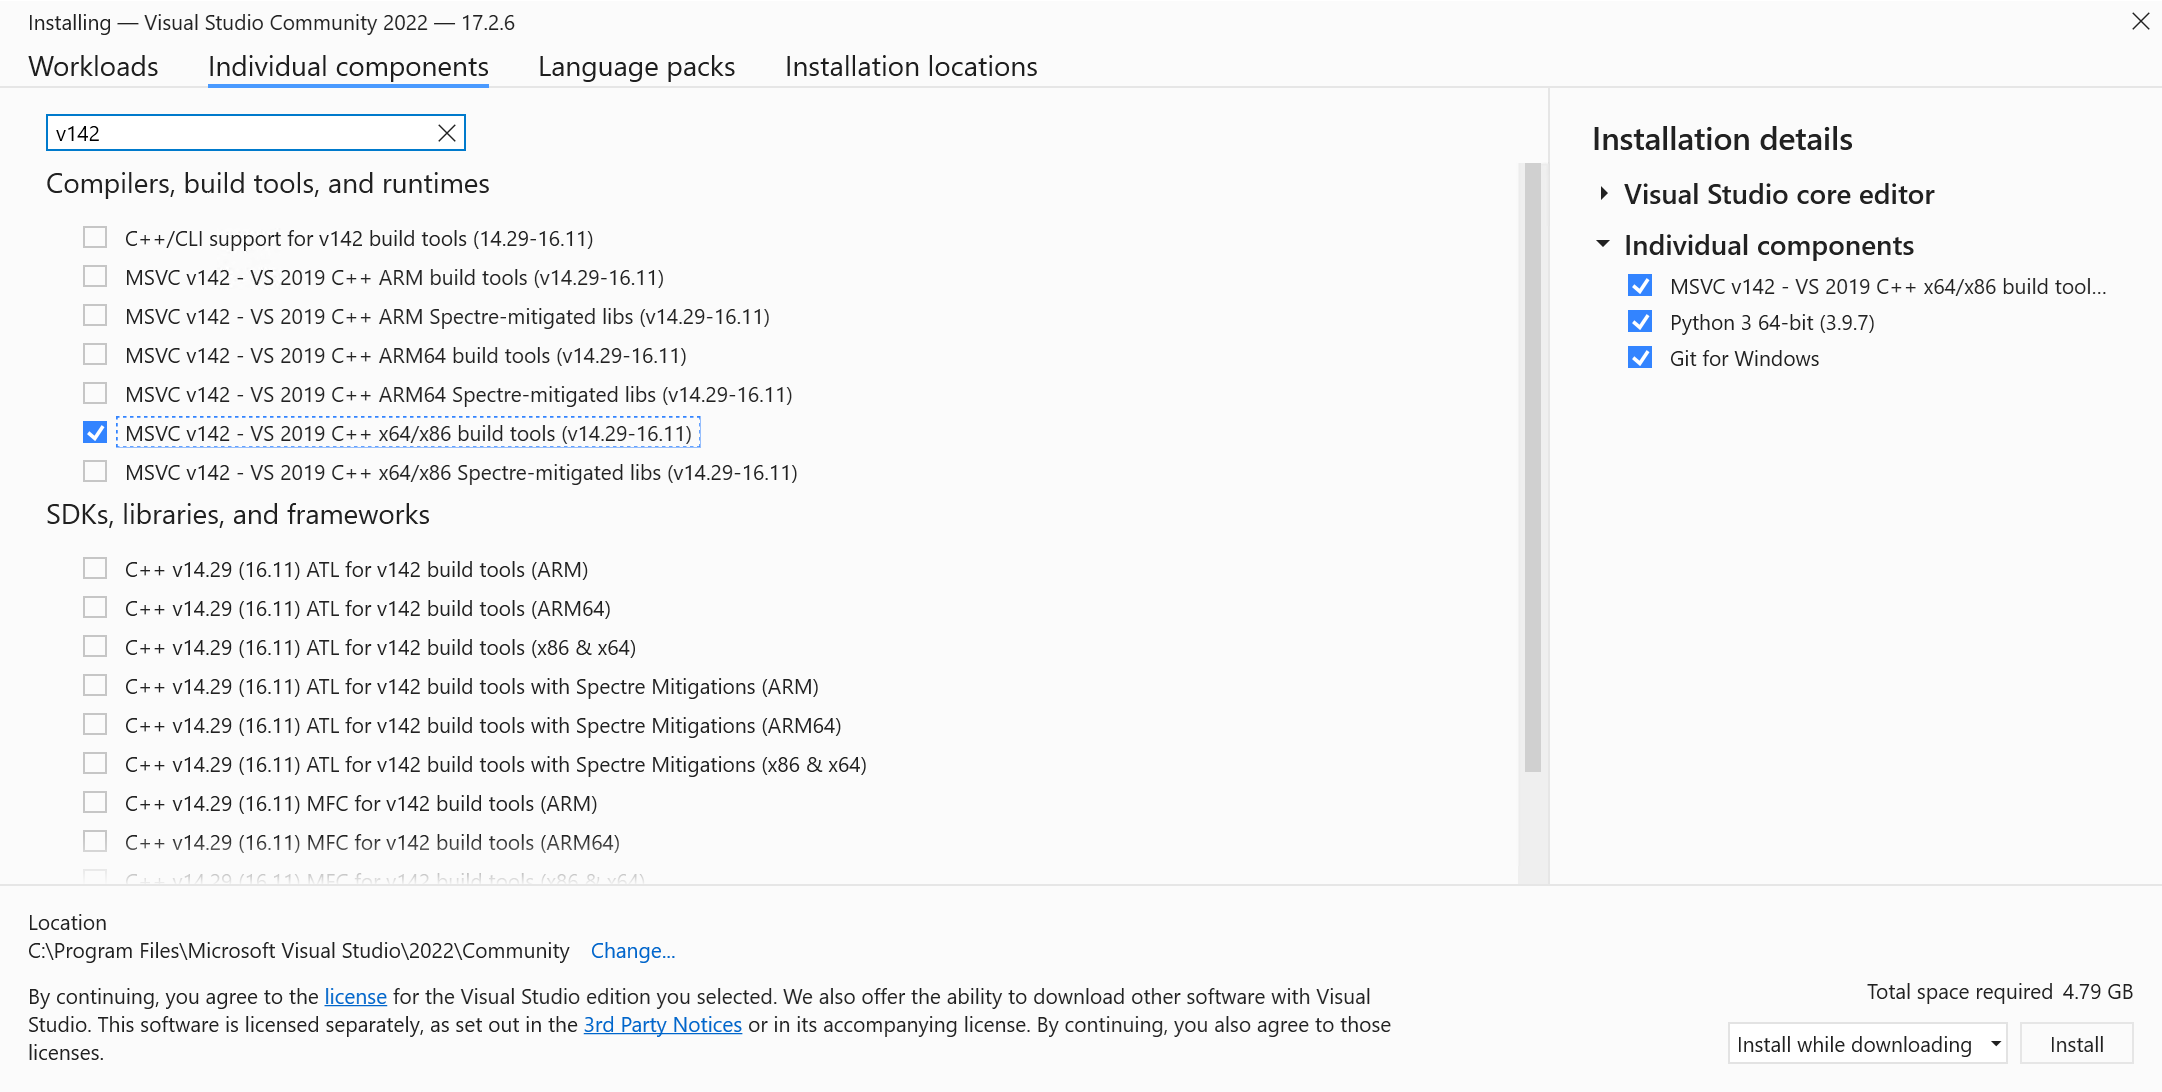Select MSVC v142 ARM64 build tools checkbox
This screenshot has width=2162, height=1092.
95,354
